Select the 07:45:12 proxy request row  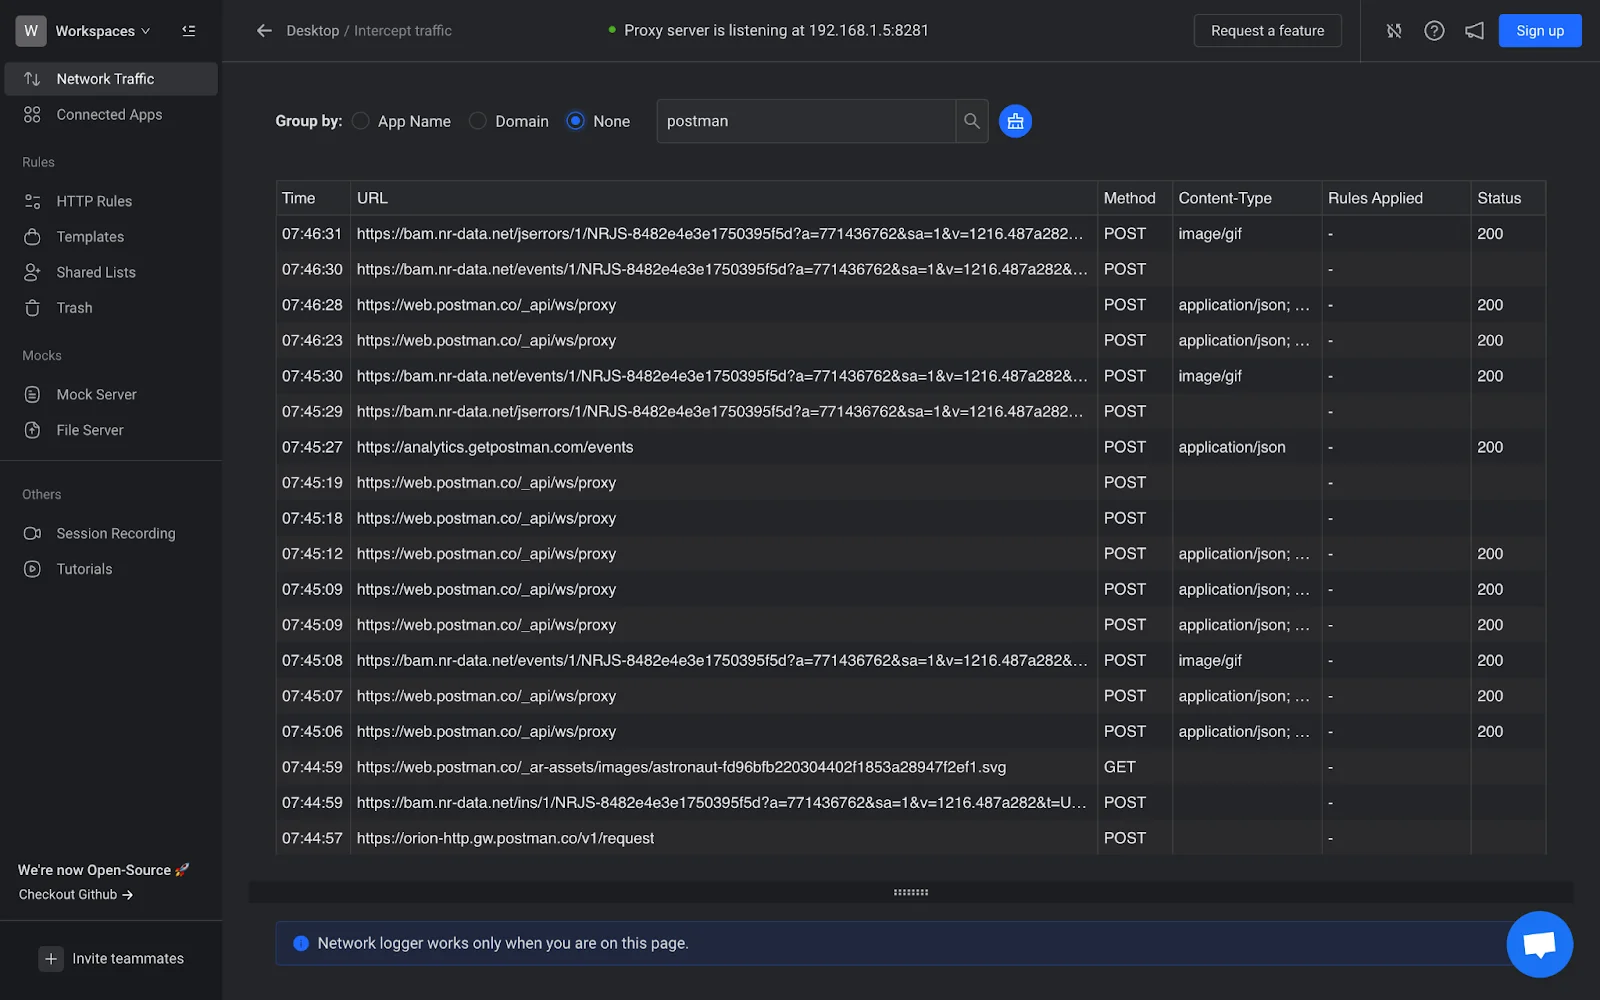click(911, 554)
